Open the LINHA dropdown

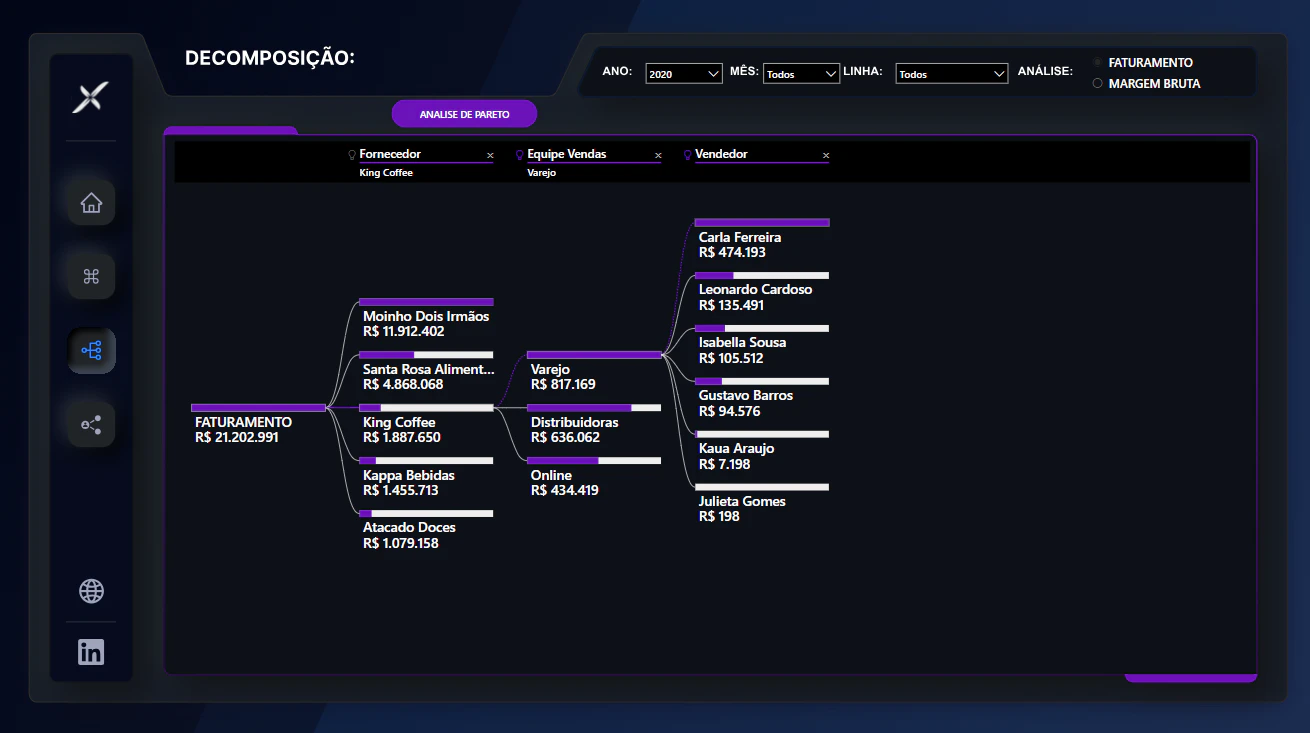952,73
